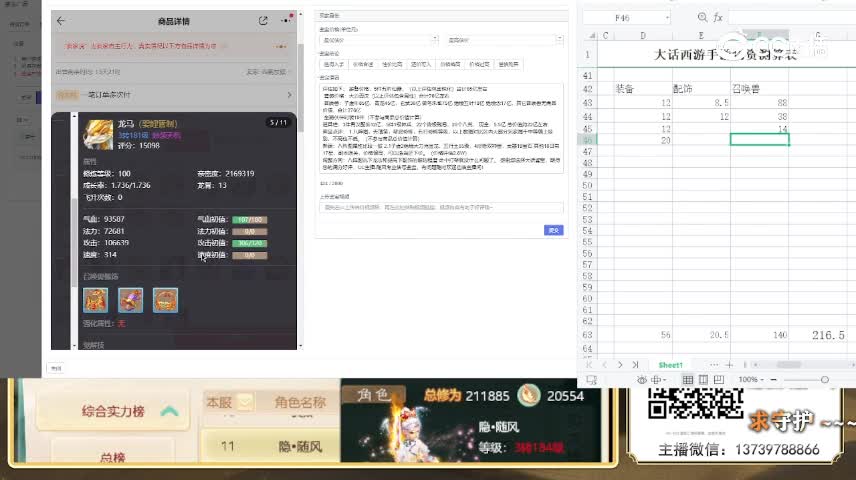856x480 pixels.
Task: Click the QR code image in stream overlay
Action: 695,403
